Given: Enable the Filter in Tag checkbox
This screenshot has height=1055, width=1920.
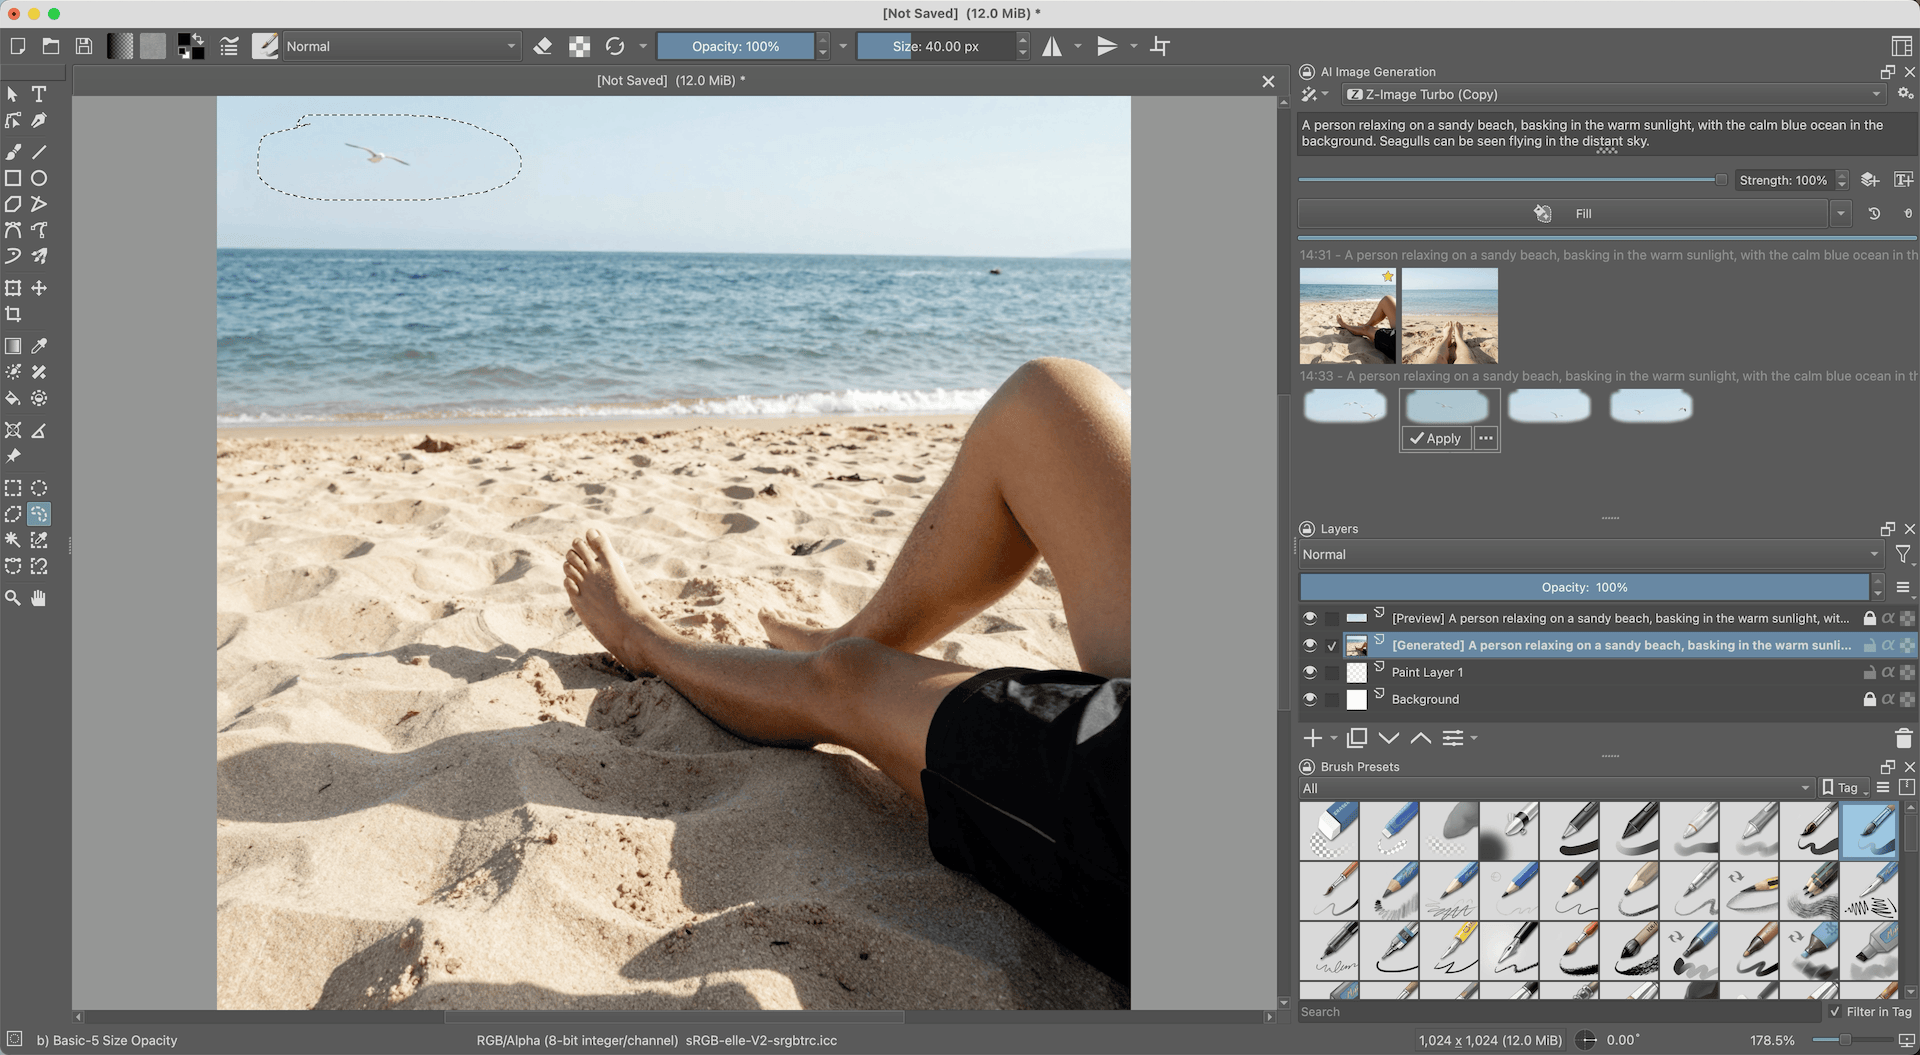Looking at the screenshot, I should point(1836,1012).
